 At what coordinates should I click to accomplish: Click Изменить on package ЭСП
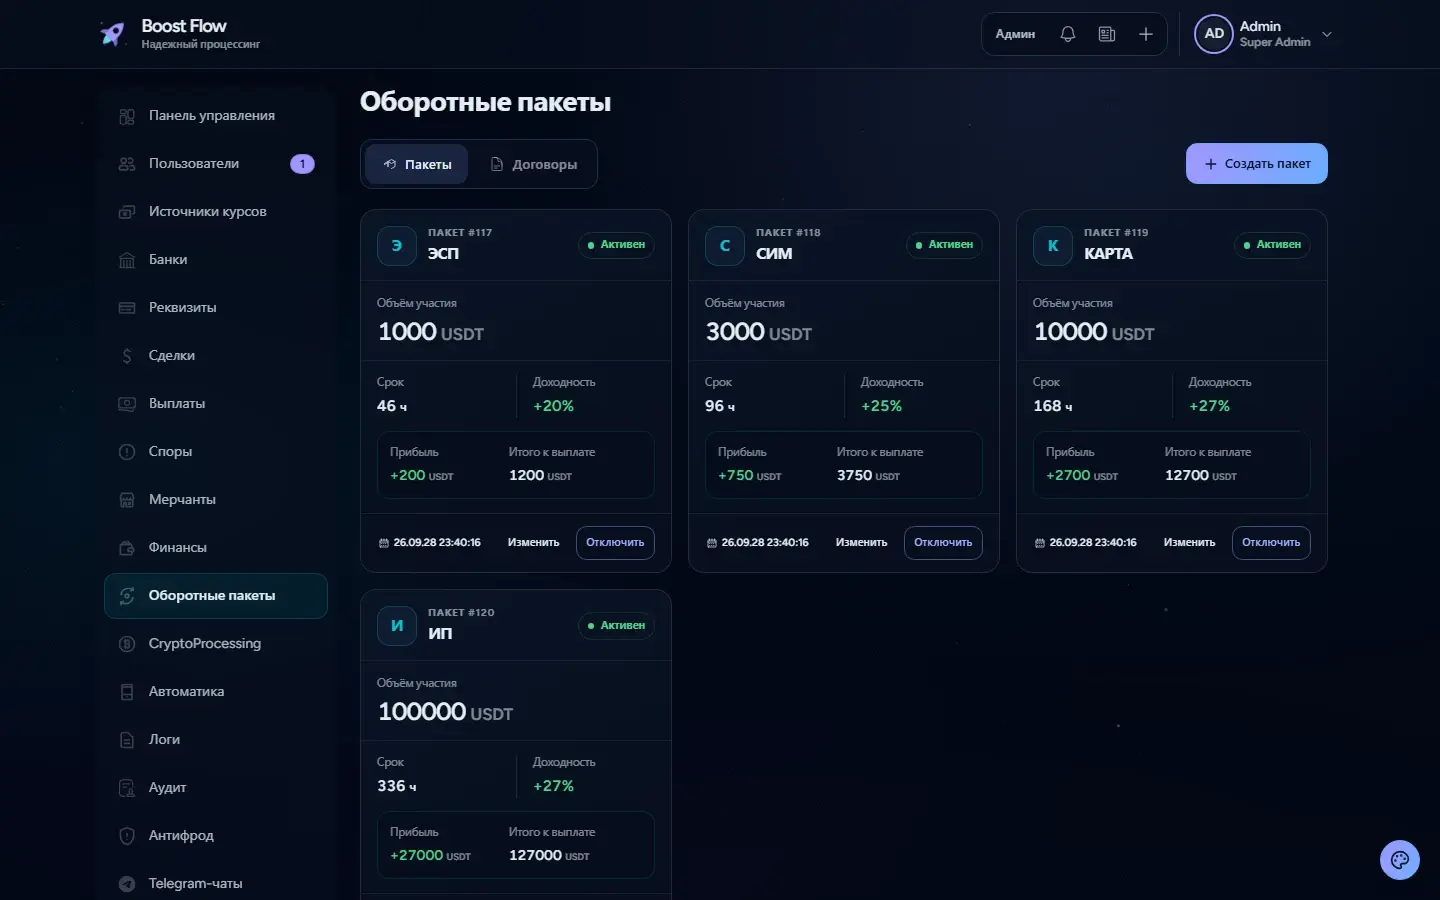533,543
